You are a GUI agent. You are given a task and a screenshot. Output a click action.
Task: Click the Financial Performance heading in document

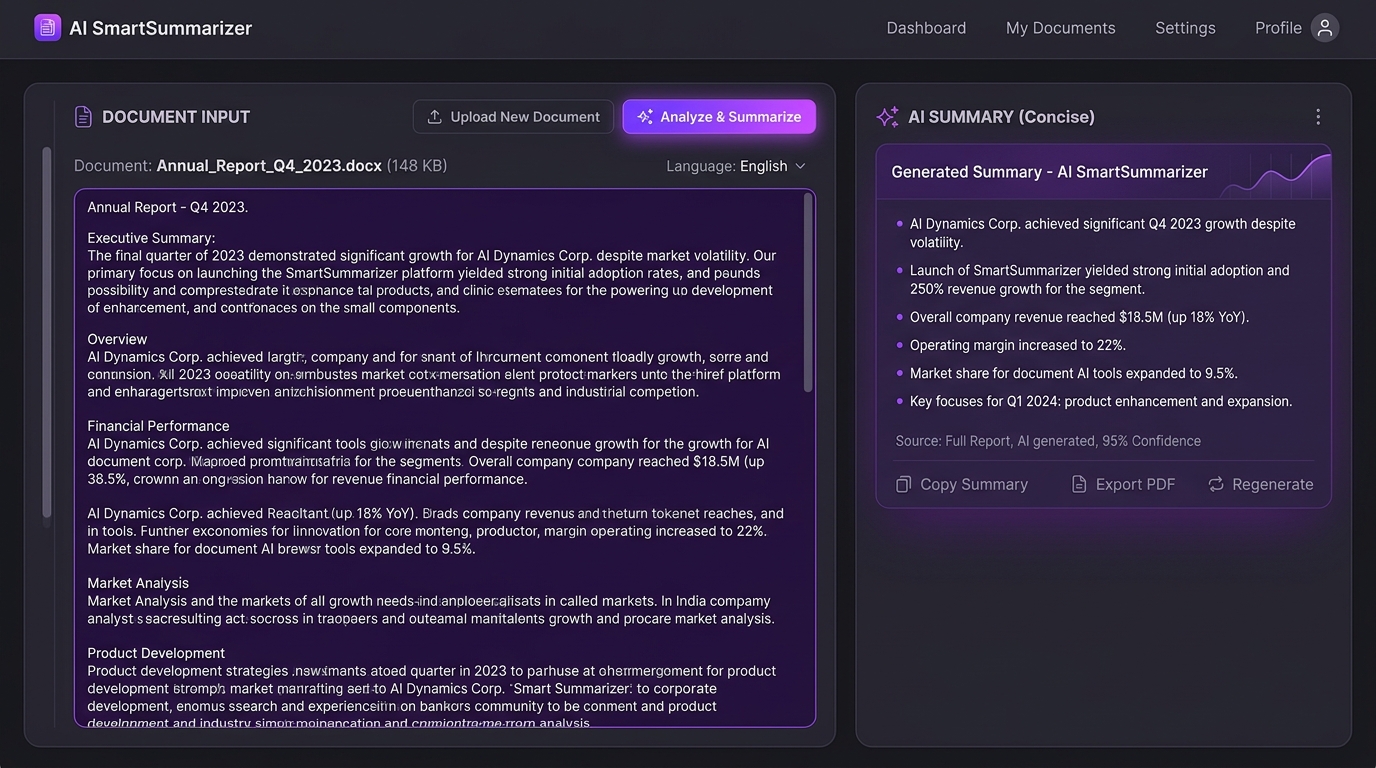158,426
